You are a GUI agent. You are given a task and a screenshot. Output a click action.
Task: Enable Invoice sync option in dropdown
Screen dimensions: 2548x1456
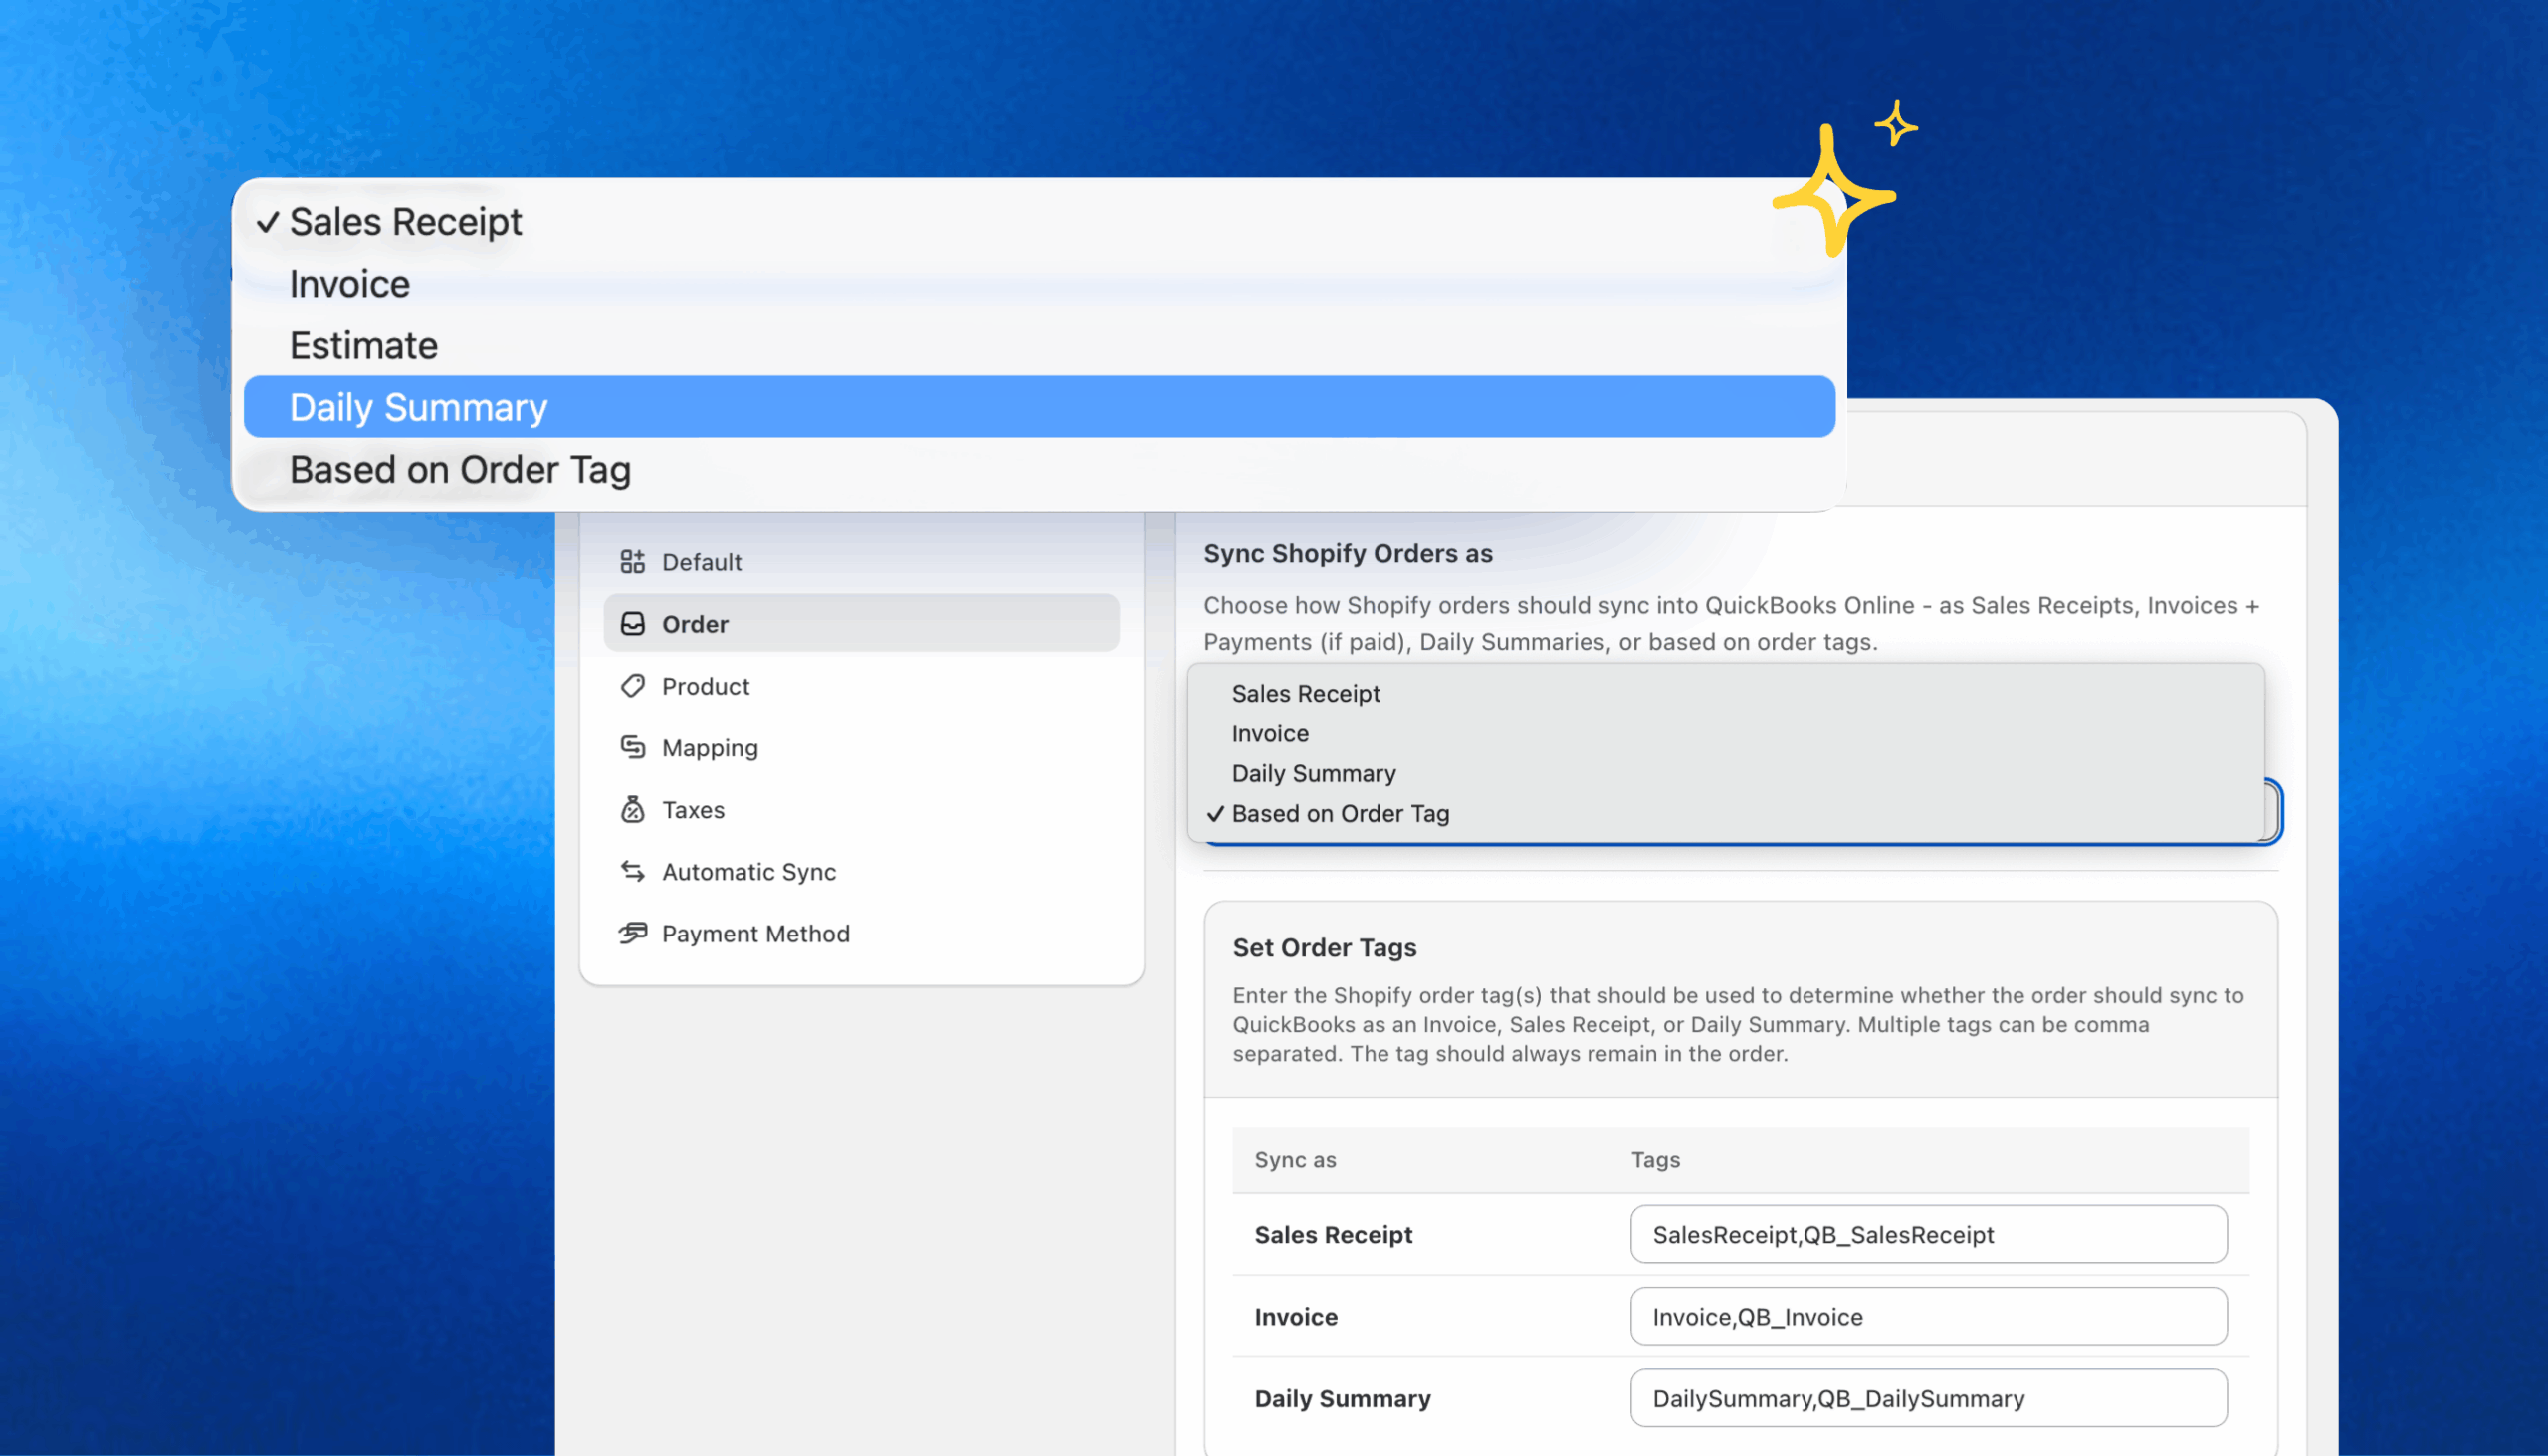[x=1270, y=733]
